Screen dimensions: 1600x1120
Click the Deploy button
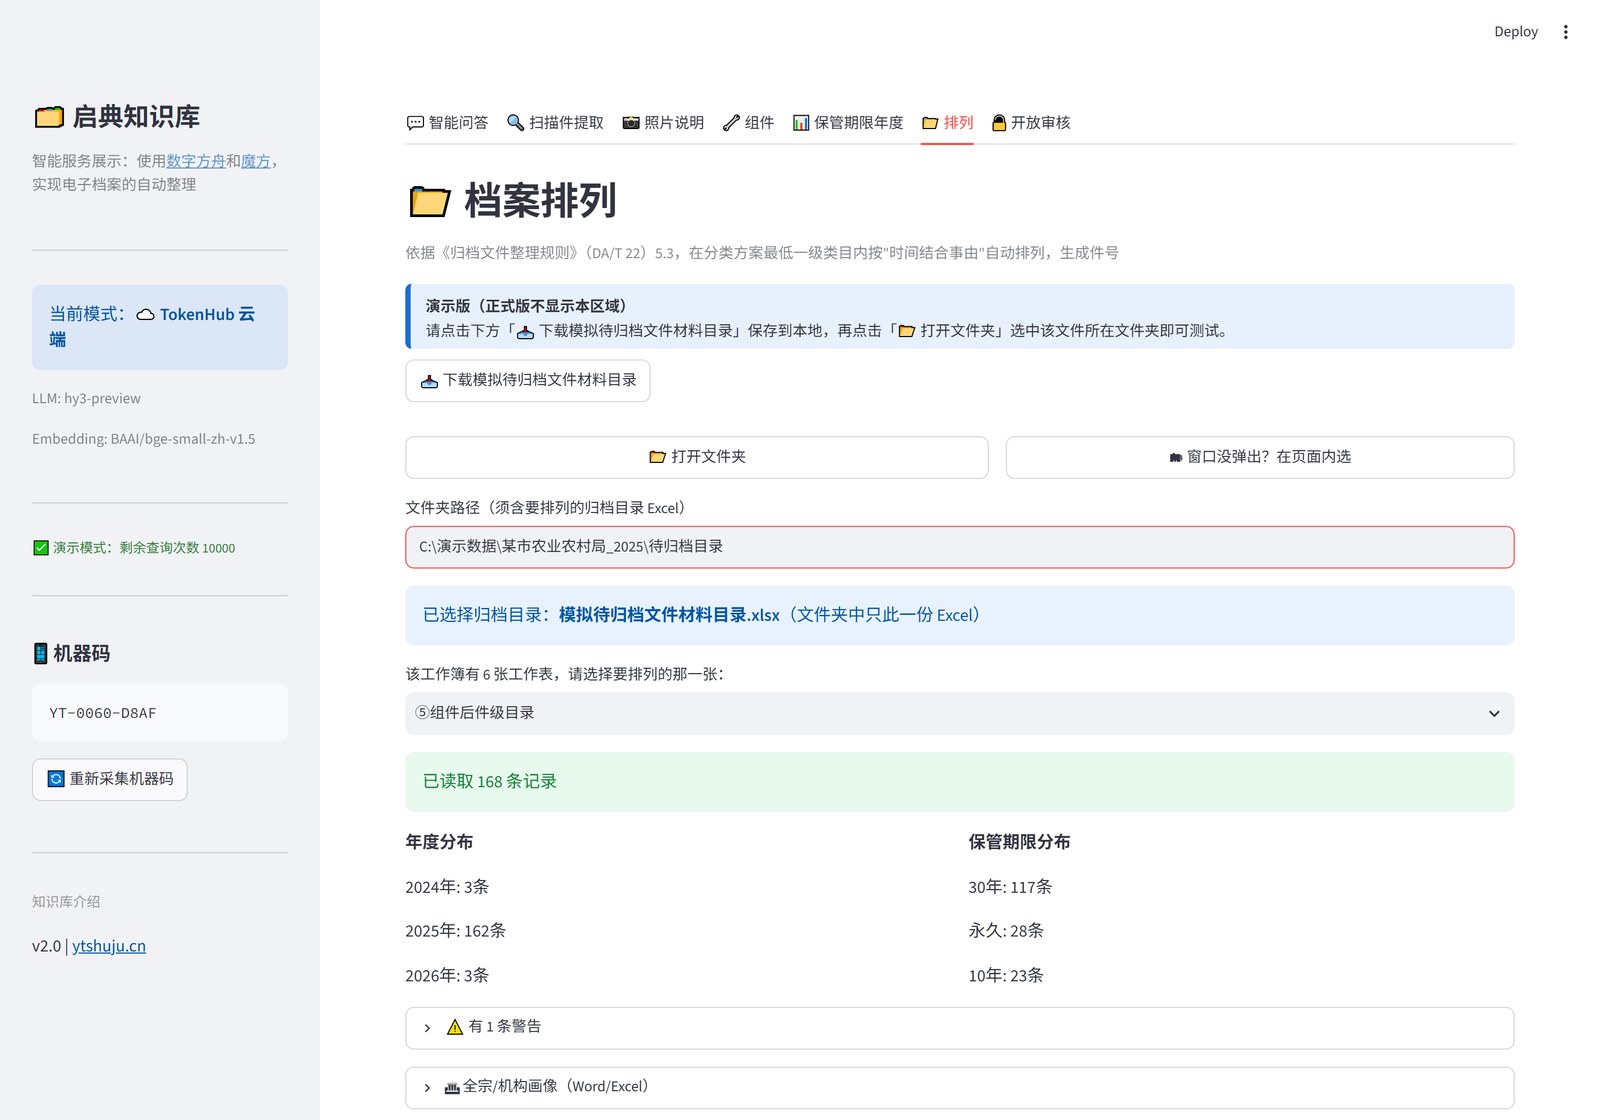pyautogui.click(x=1516, y=32)
